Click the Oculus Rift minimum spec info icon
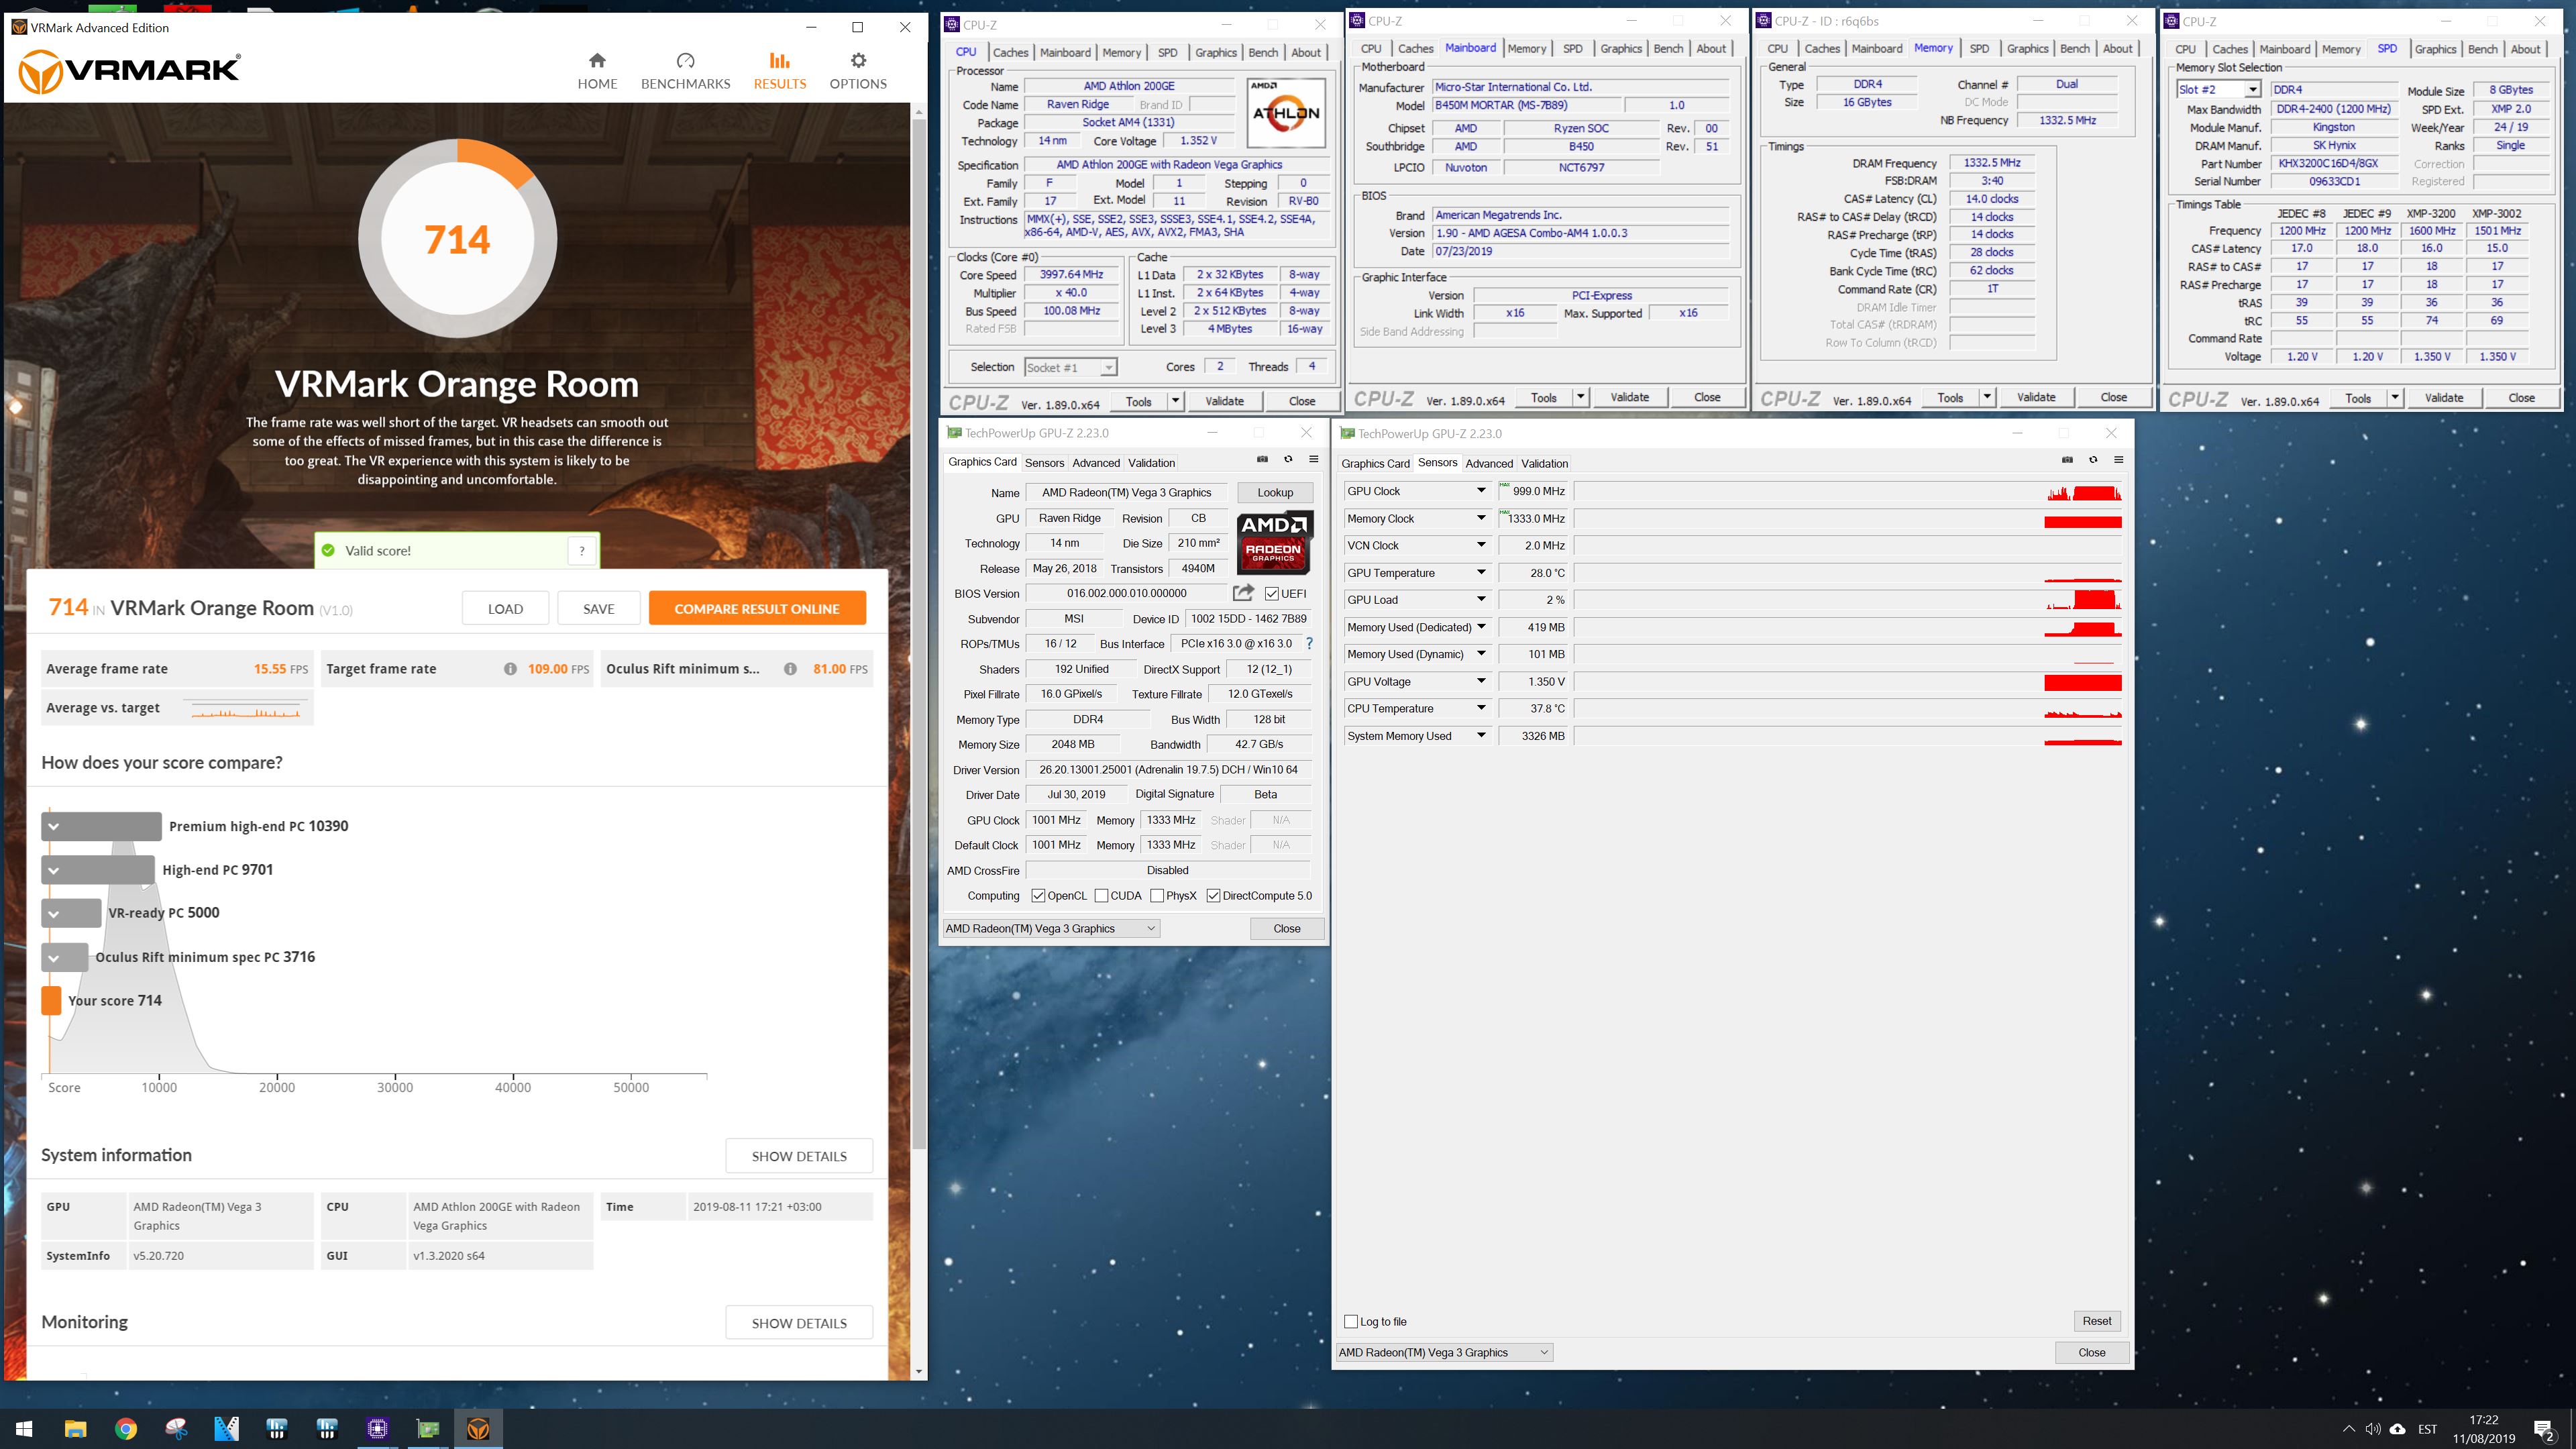 [x=790, y=669]
